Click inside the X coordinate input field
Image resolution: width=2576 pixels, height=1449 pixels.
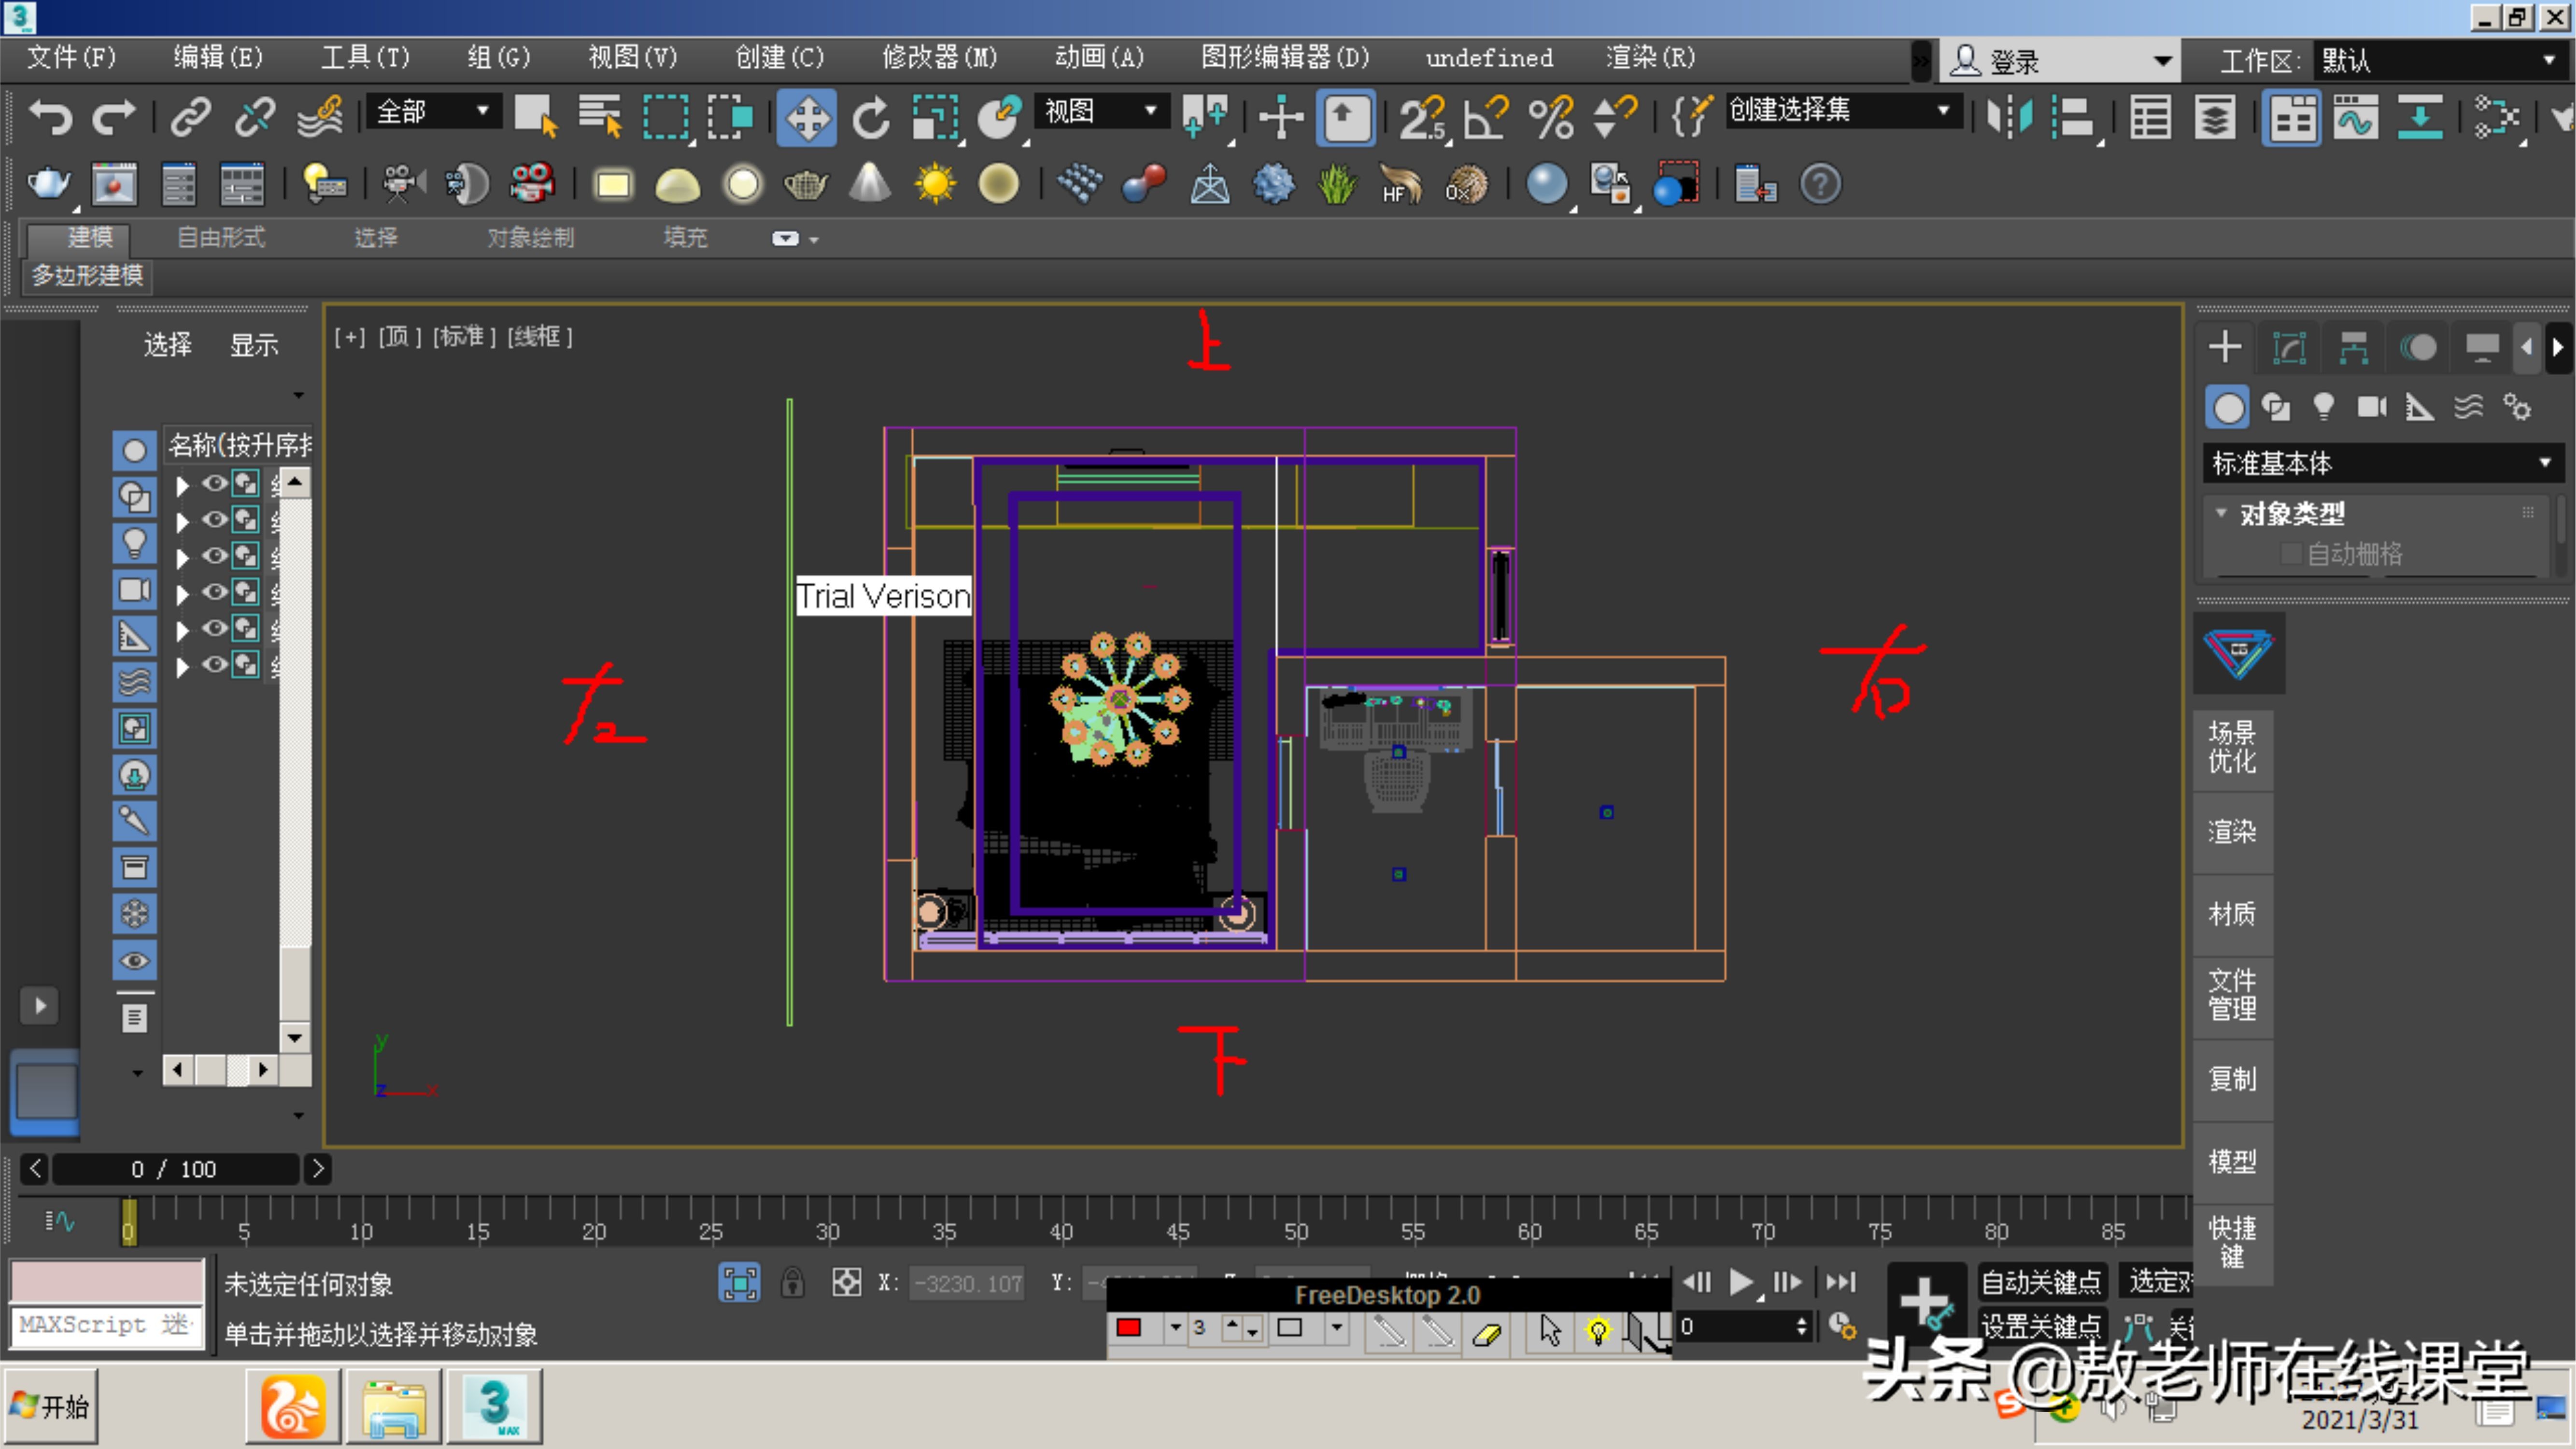[x=967, y=1283]
